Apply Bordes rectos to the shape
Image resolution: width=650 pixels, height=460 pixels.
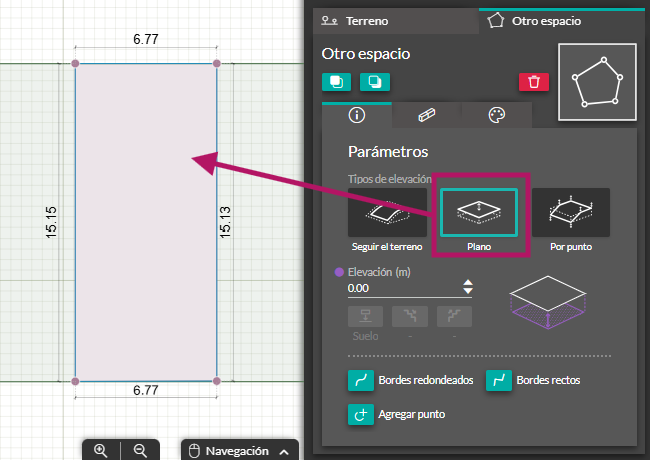point(499,380)
